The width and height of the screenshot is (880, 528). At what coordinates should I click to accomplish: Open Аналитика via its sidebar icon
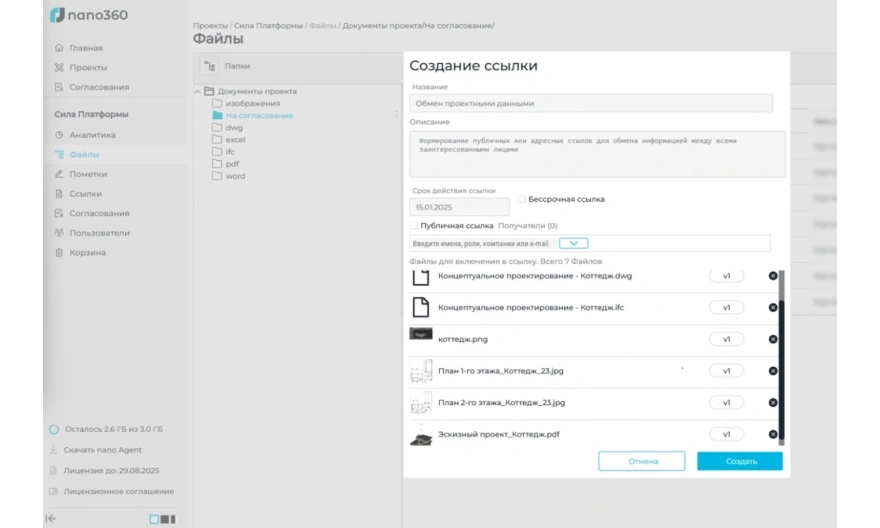pyautogui.click(x=60, y=135)
